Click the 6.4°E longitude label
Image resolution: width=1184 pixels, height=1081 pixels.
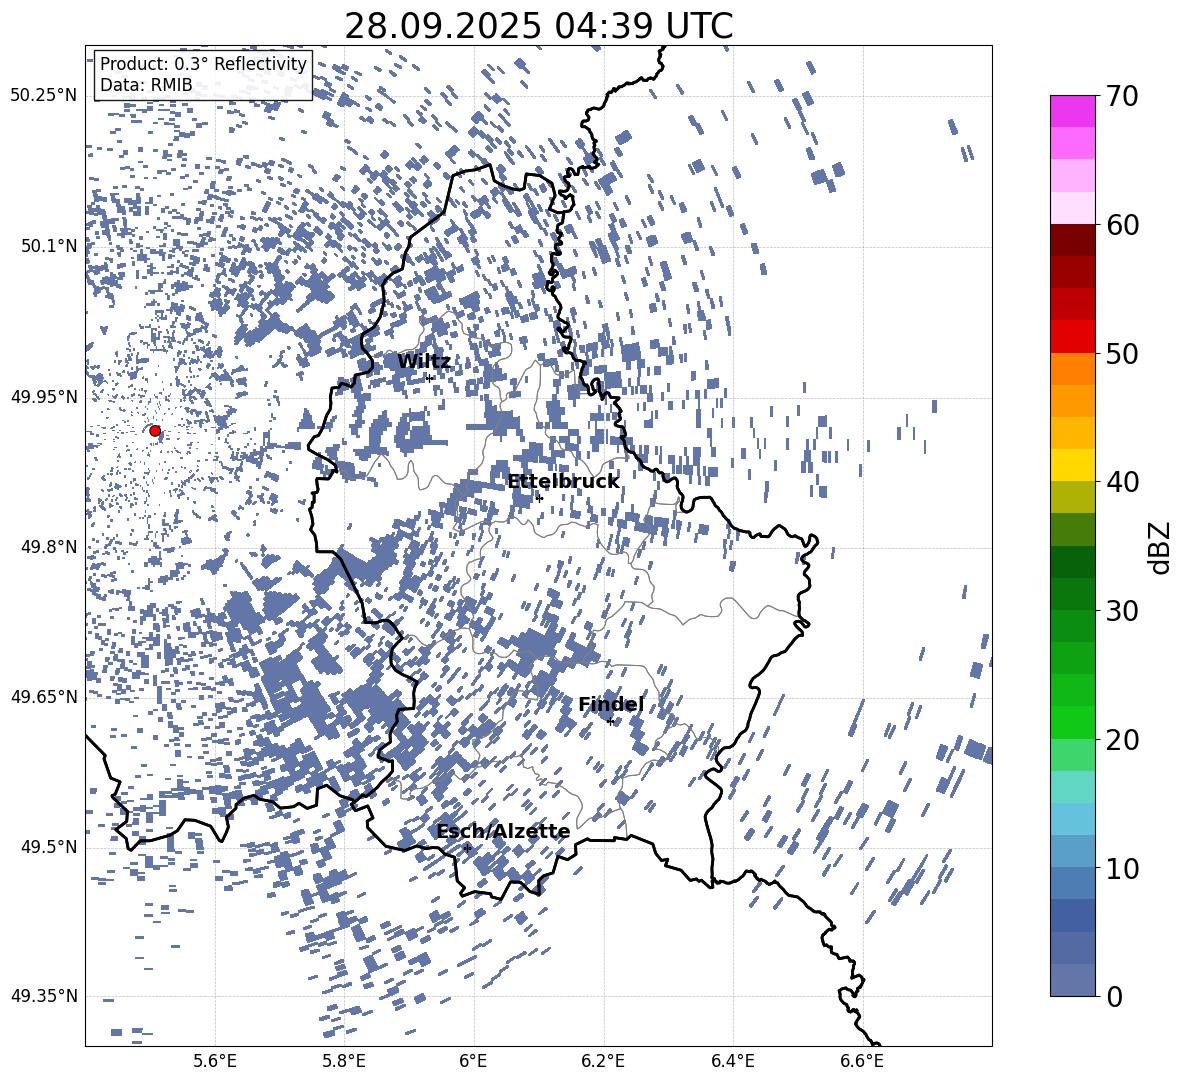(732, 1061)
